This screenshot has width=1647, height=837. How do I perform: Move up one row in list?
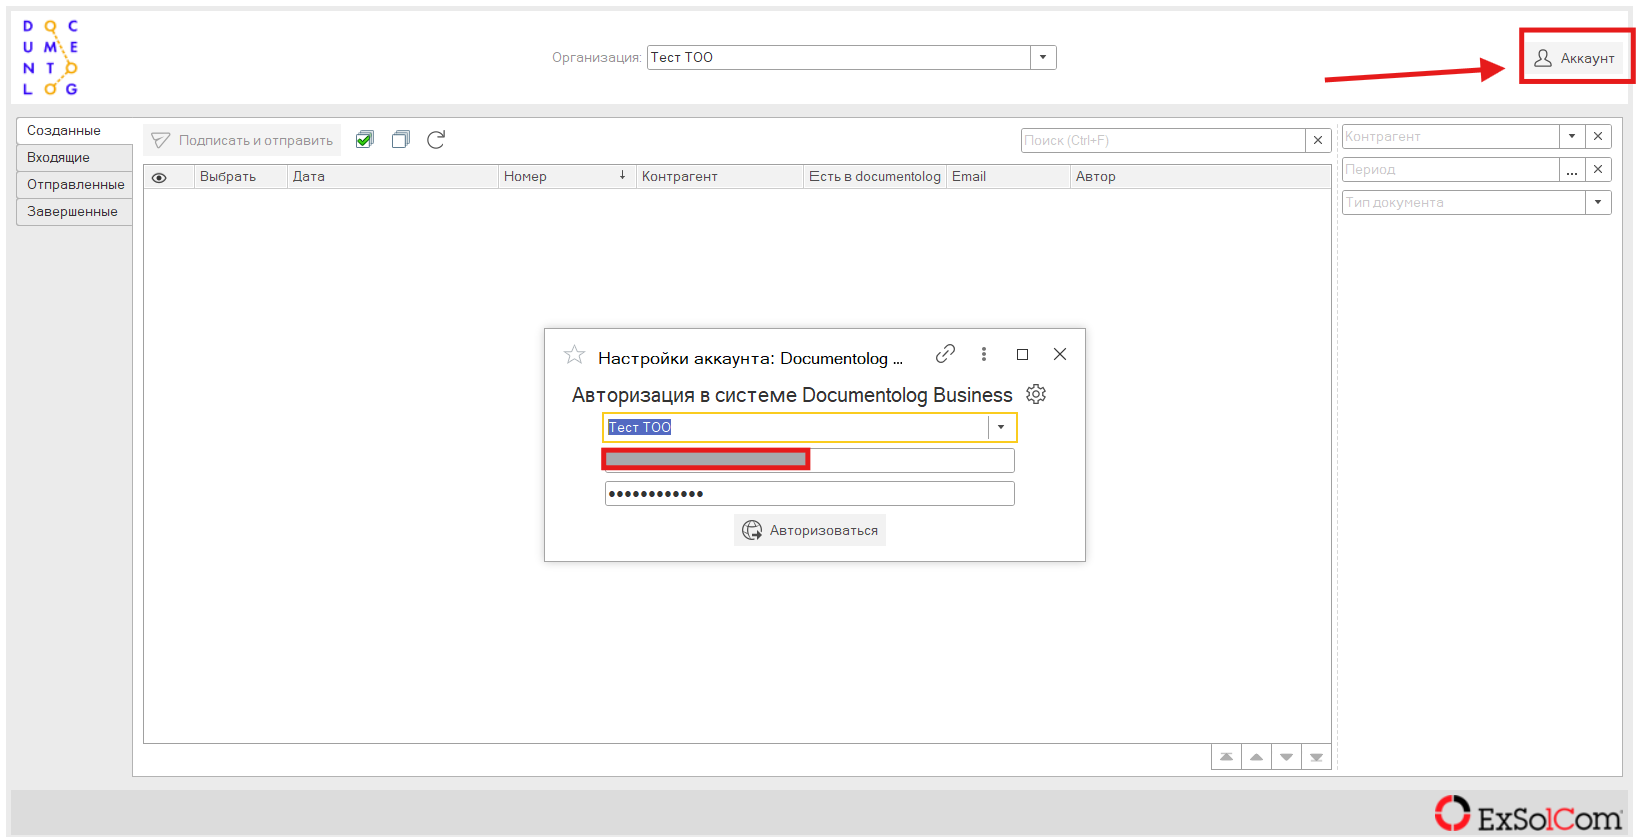(1256, 757)
